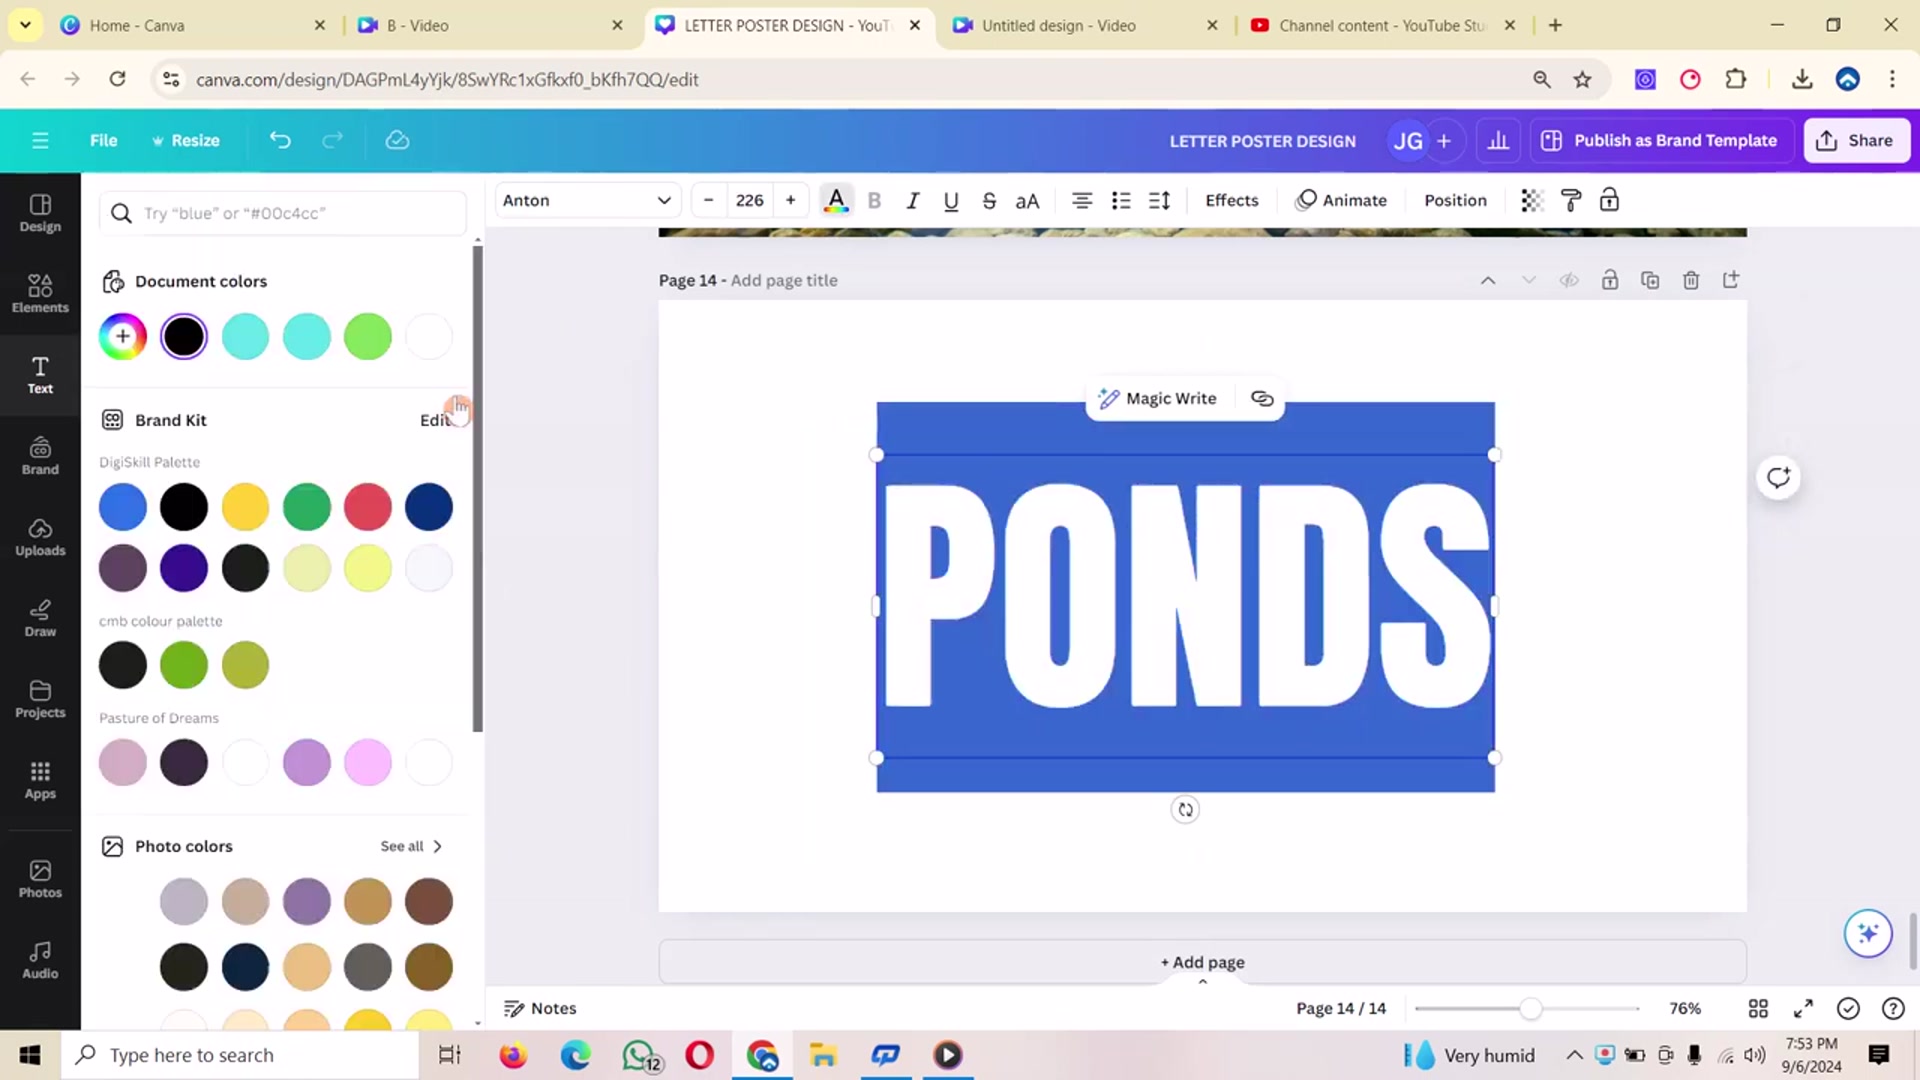Open the insights analytics chart
The height and width of the screenshot is (1080, 1920).
pyautogui.click(x=1498, y=140)
